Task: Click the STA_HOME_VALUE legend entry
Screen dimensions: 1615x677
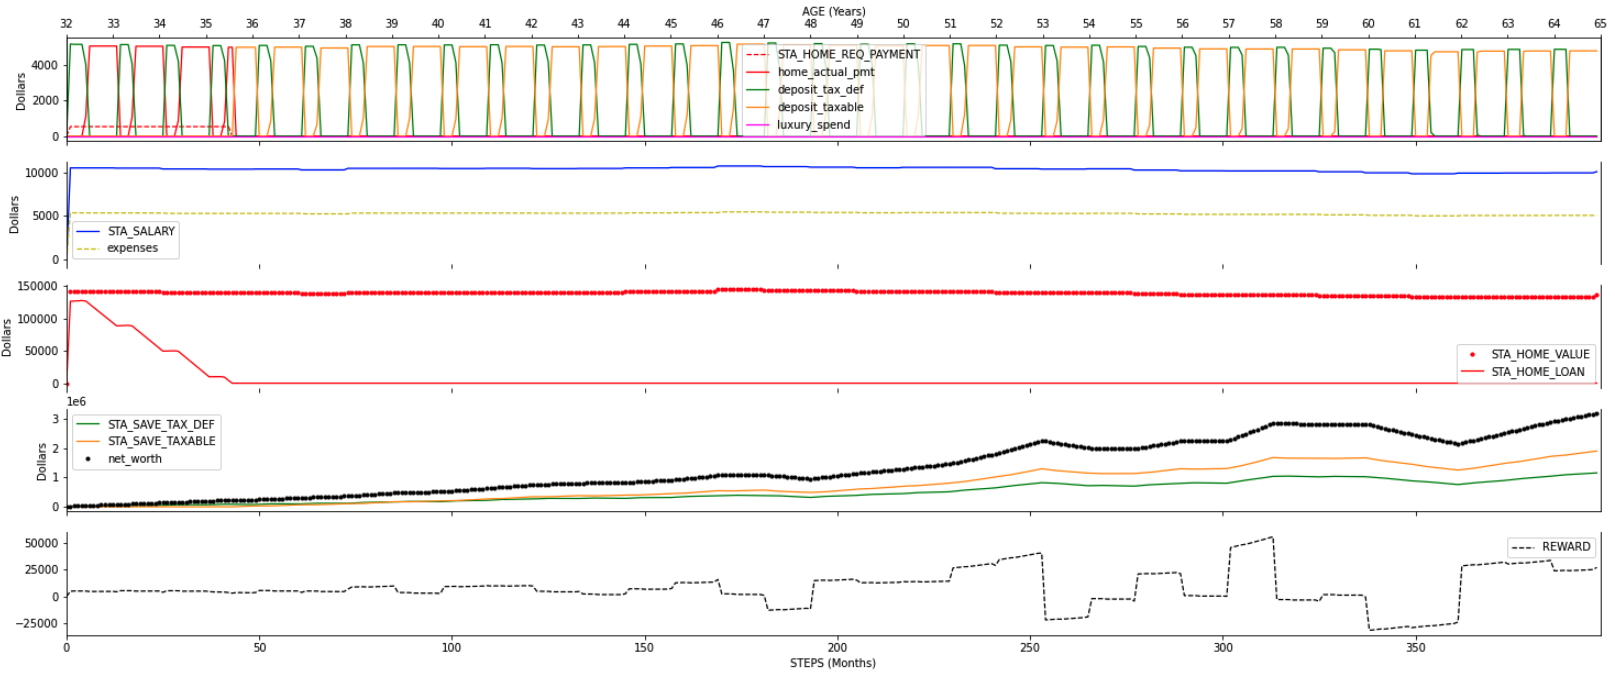Action: click(x=1539, y=354)
